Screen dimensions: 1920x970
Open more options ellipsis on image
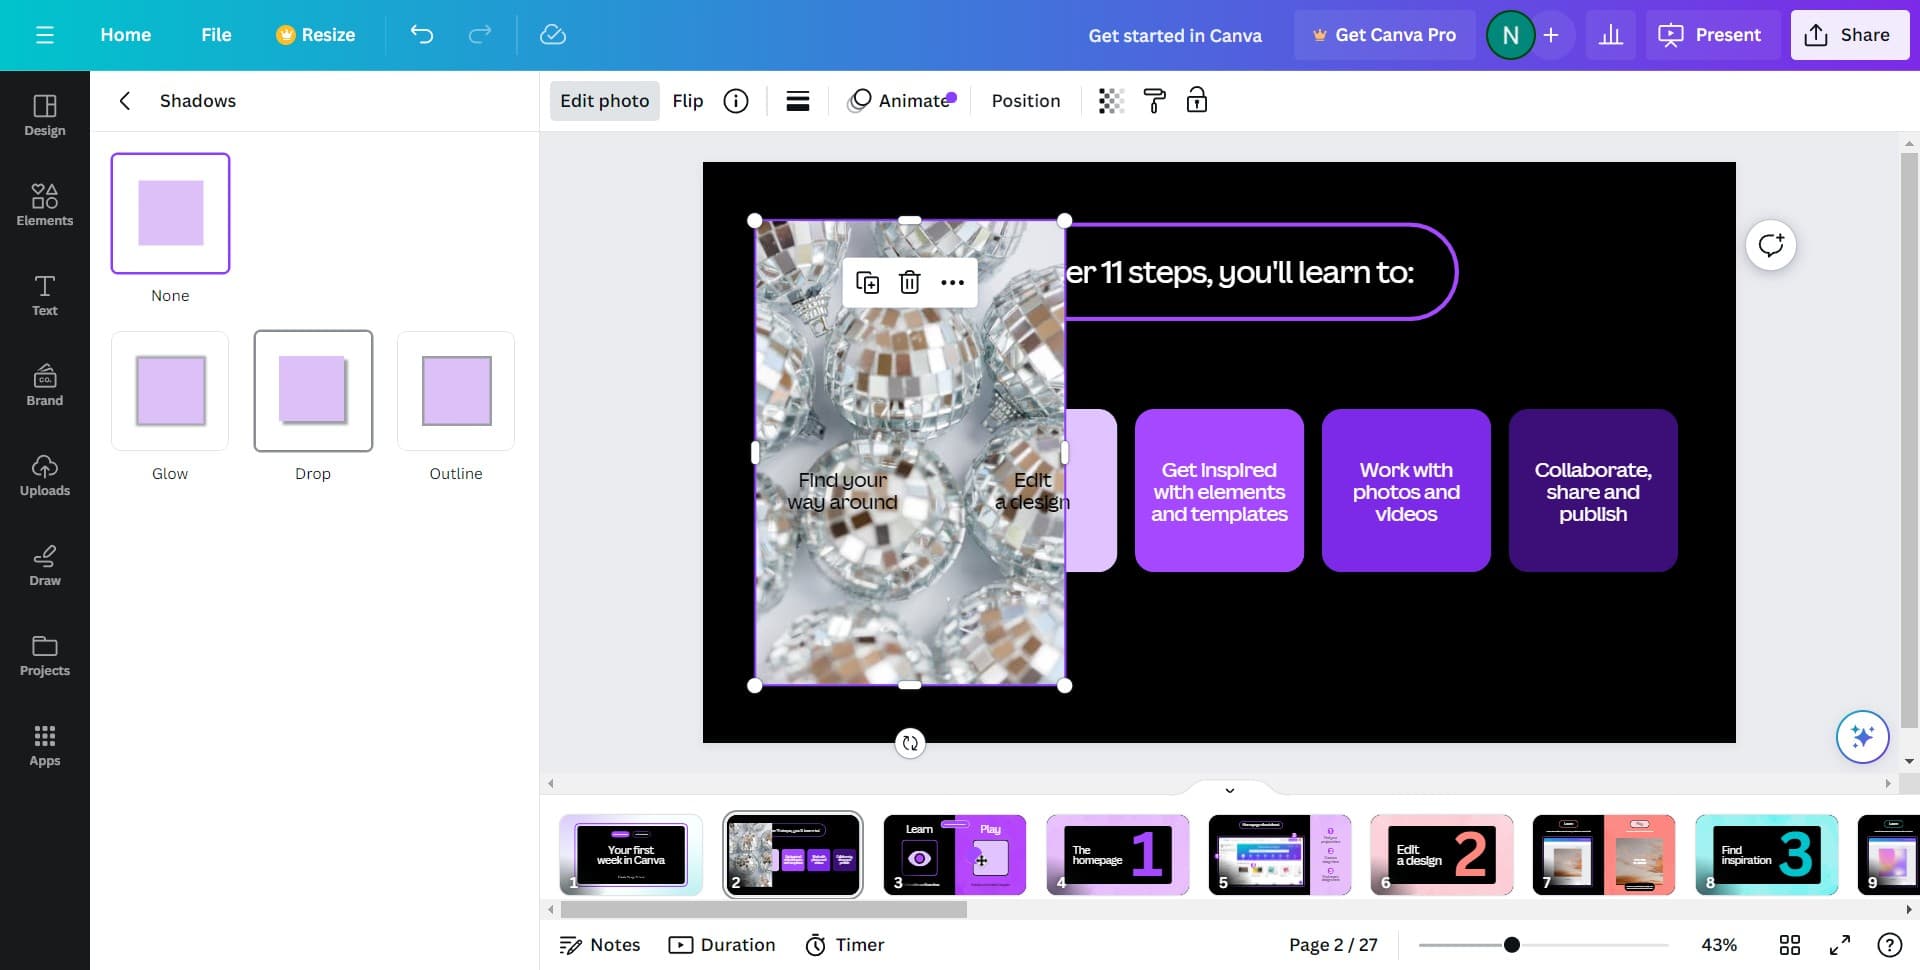952,283
